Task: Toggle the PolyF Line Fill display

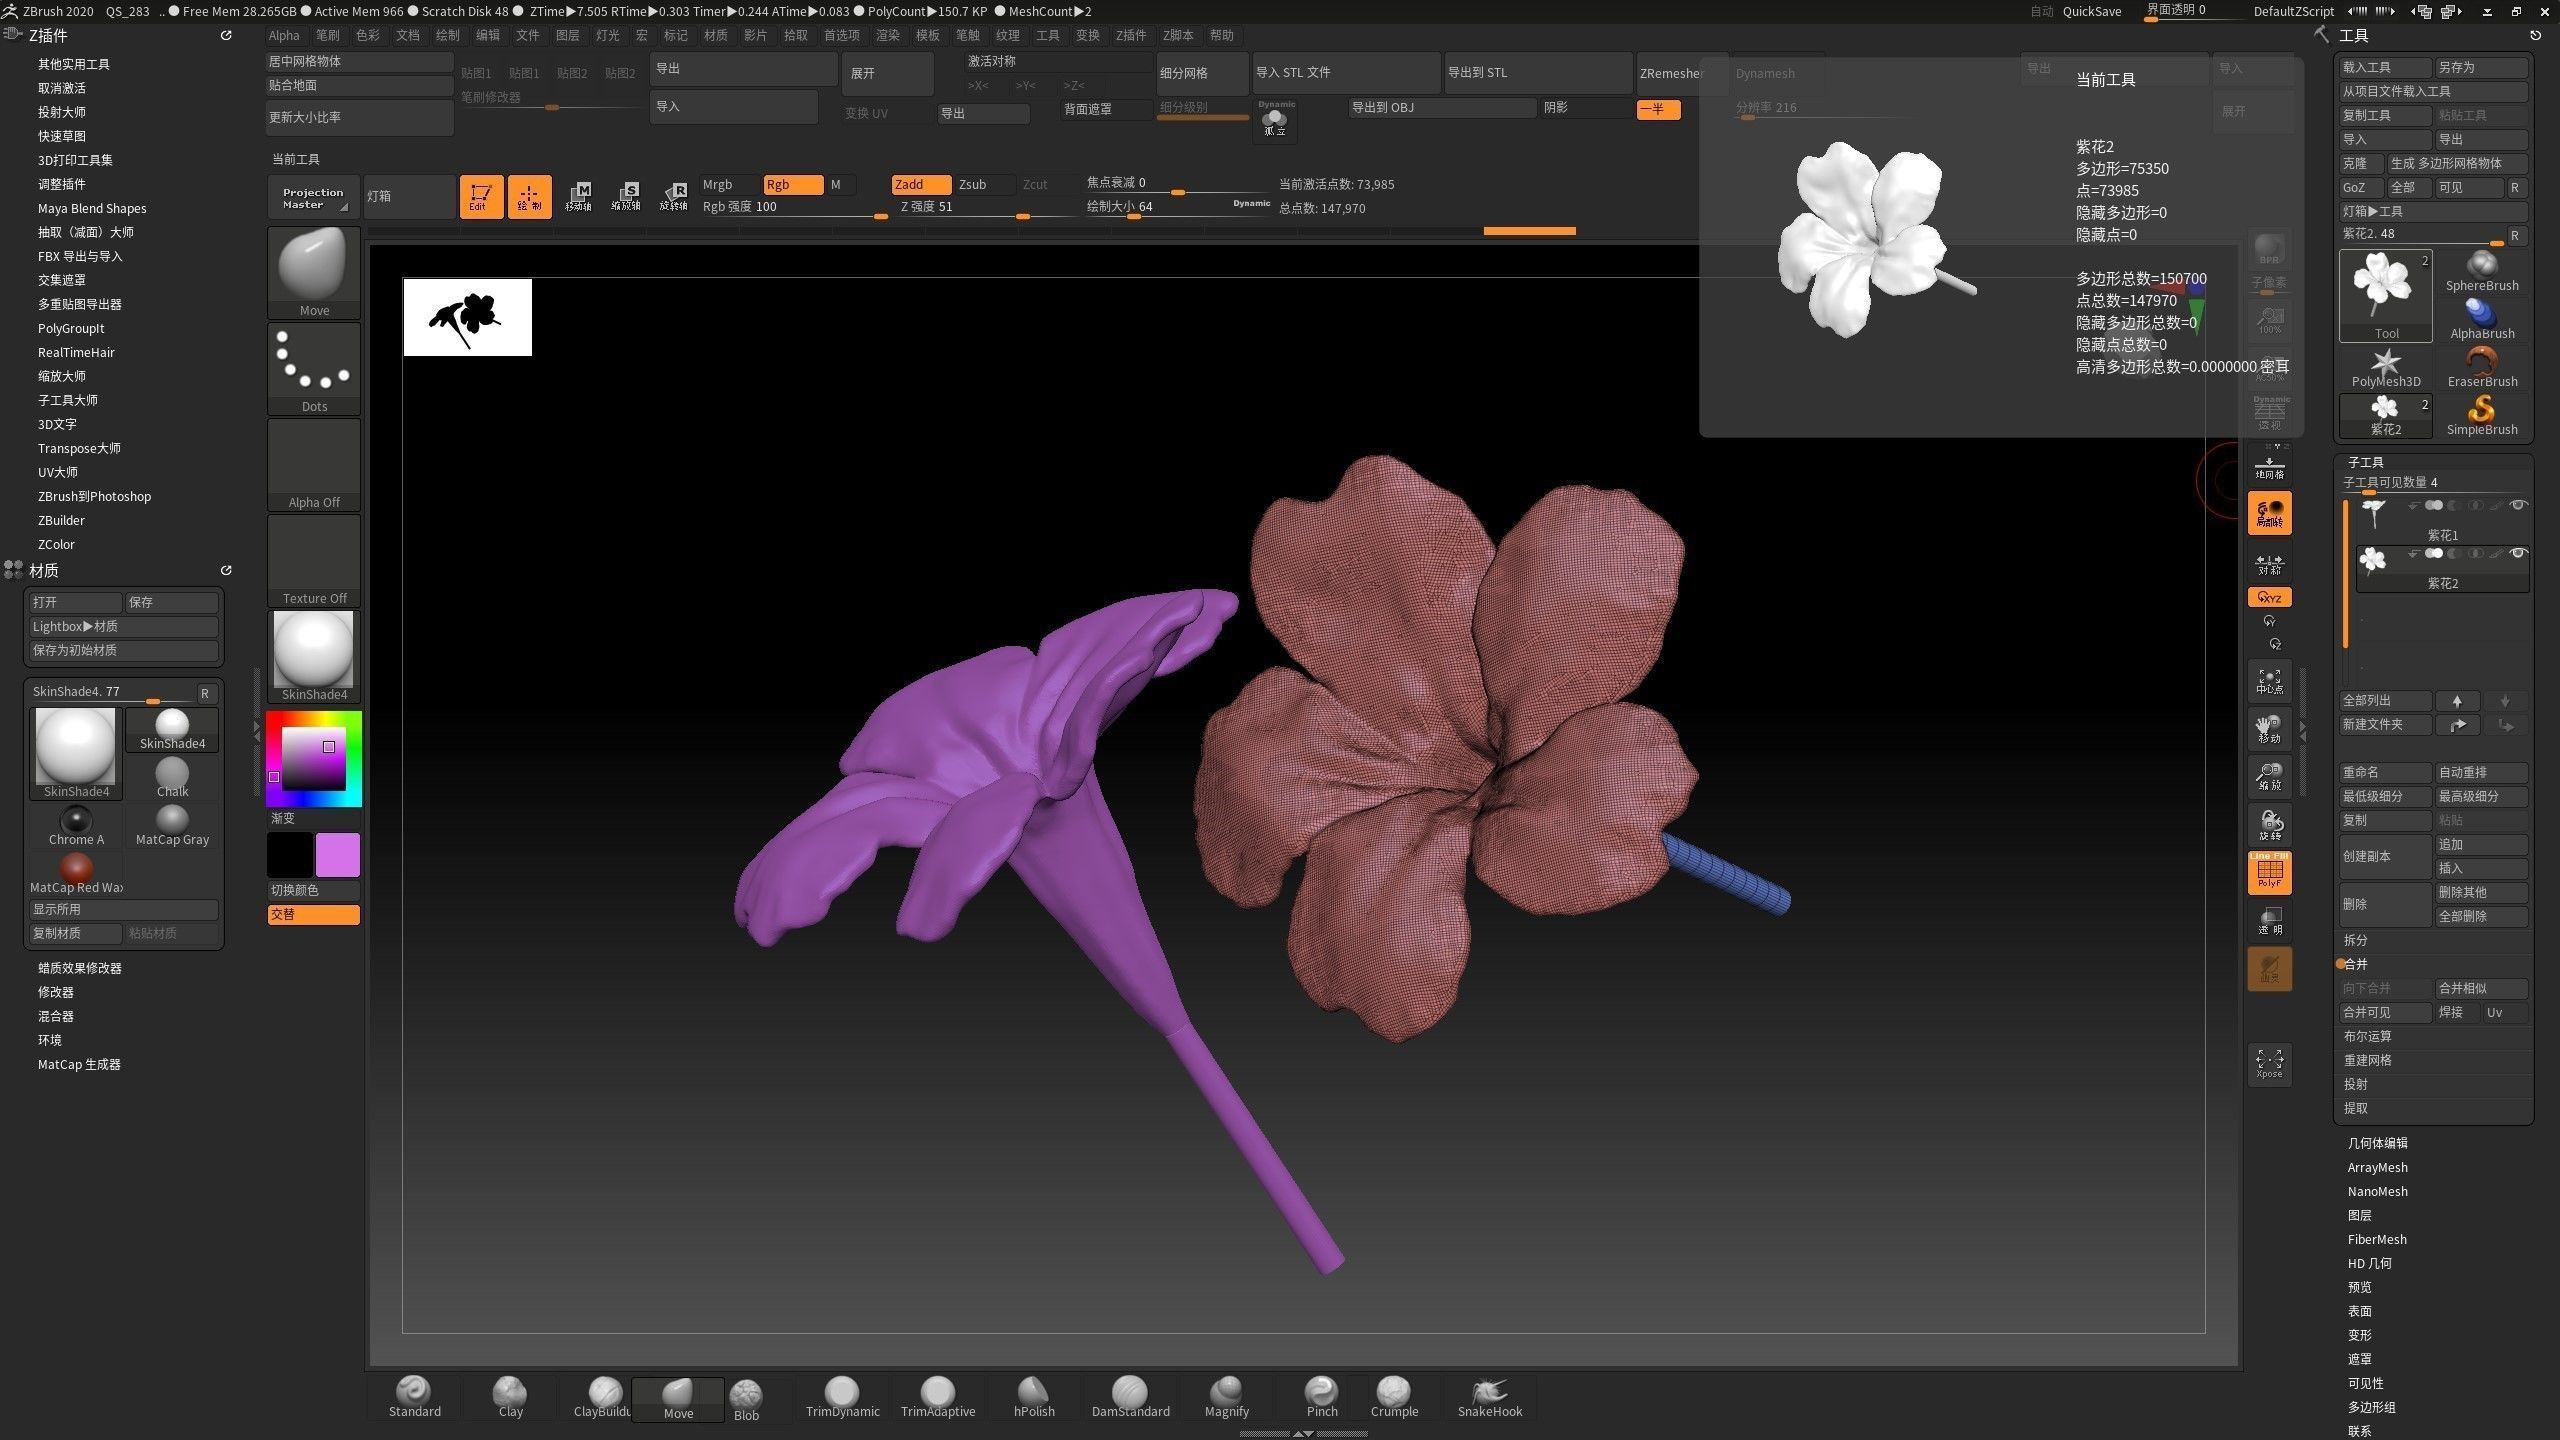Action: click(x=2269, y=871)
